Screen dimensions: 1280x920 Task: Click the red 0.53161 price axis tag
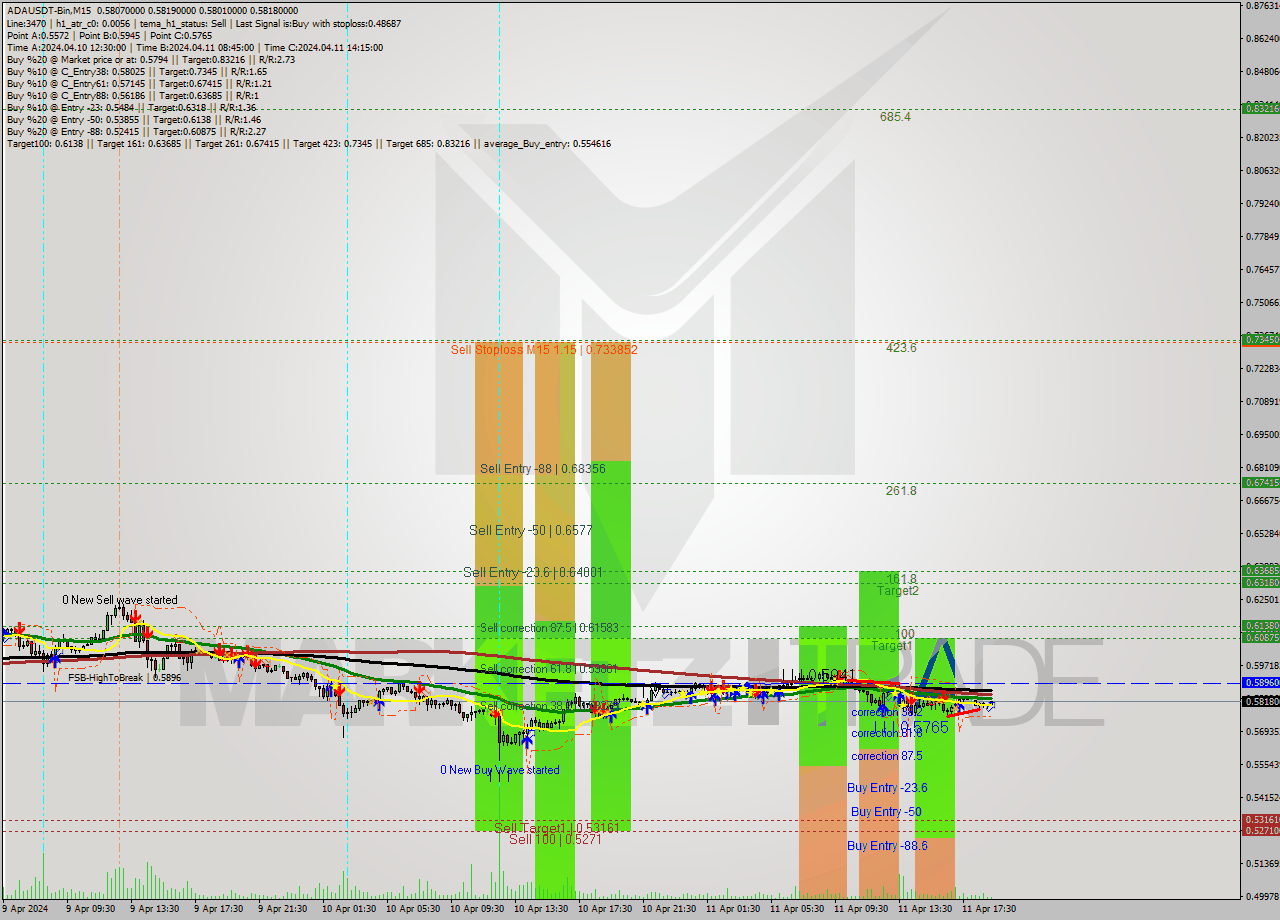pos(1260,820)
